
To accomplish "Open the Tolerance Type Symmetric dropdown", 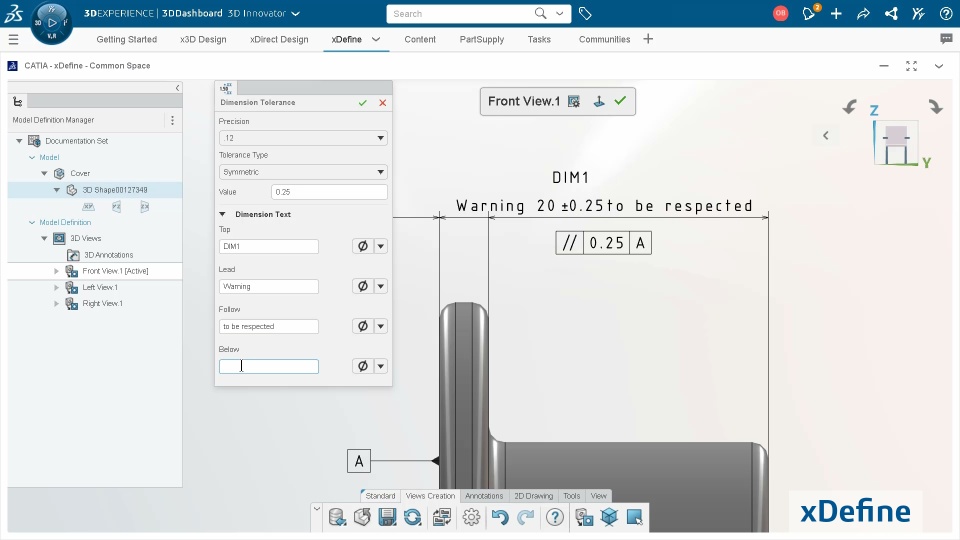I will (303, 172).
